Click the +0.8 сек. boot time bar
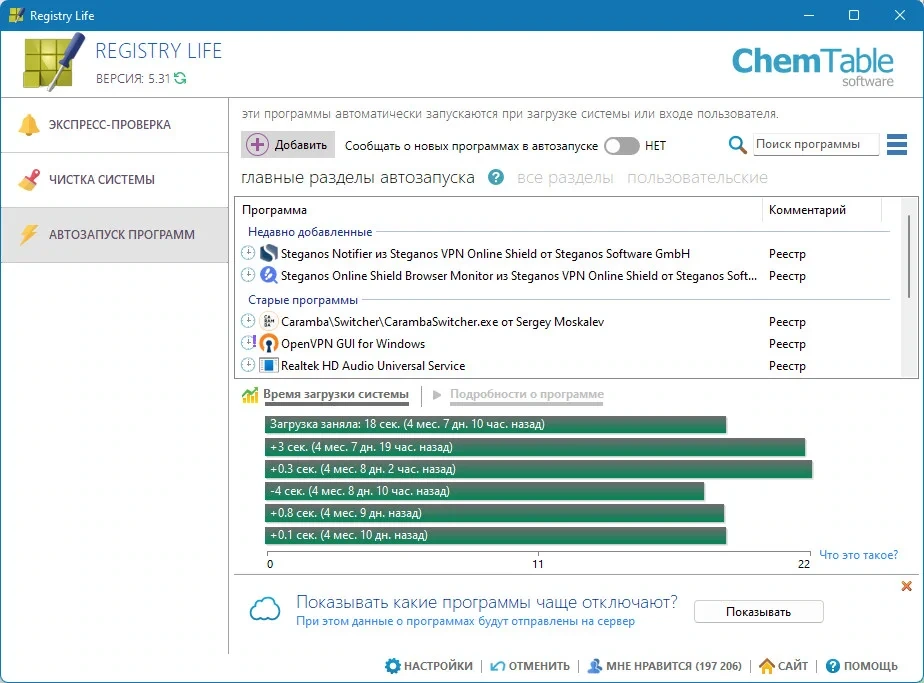 (x=494, y=513)
